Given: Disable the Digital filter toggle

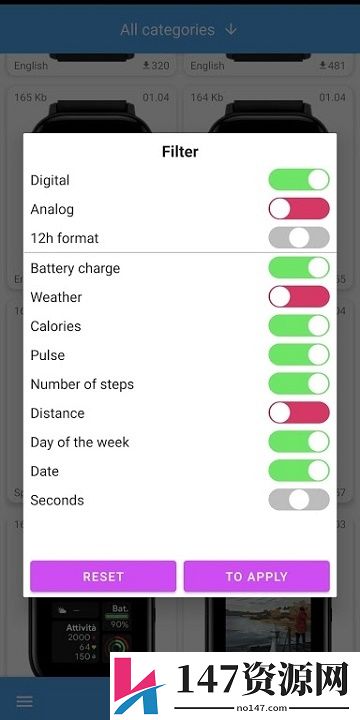Looking at the screenshot, I should (x=299, y=180).
